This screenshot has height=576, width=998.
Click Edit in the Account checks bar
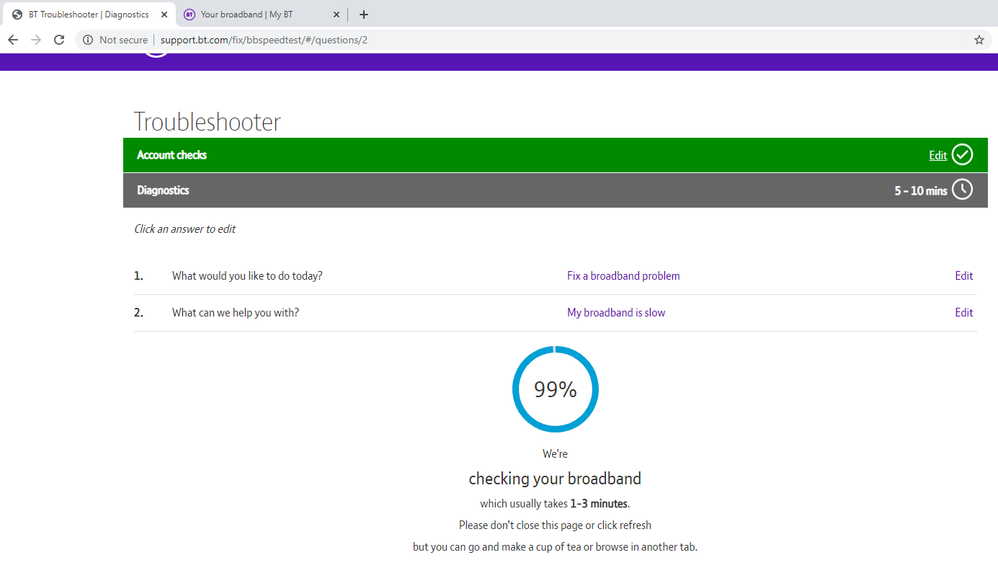point(937,156)
